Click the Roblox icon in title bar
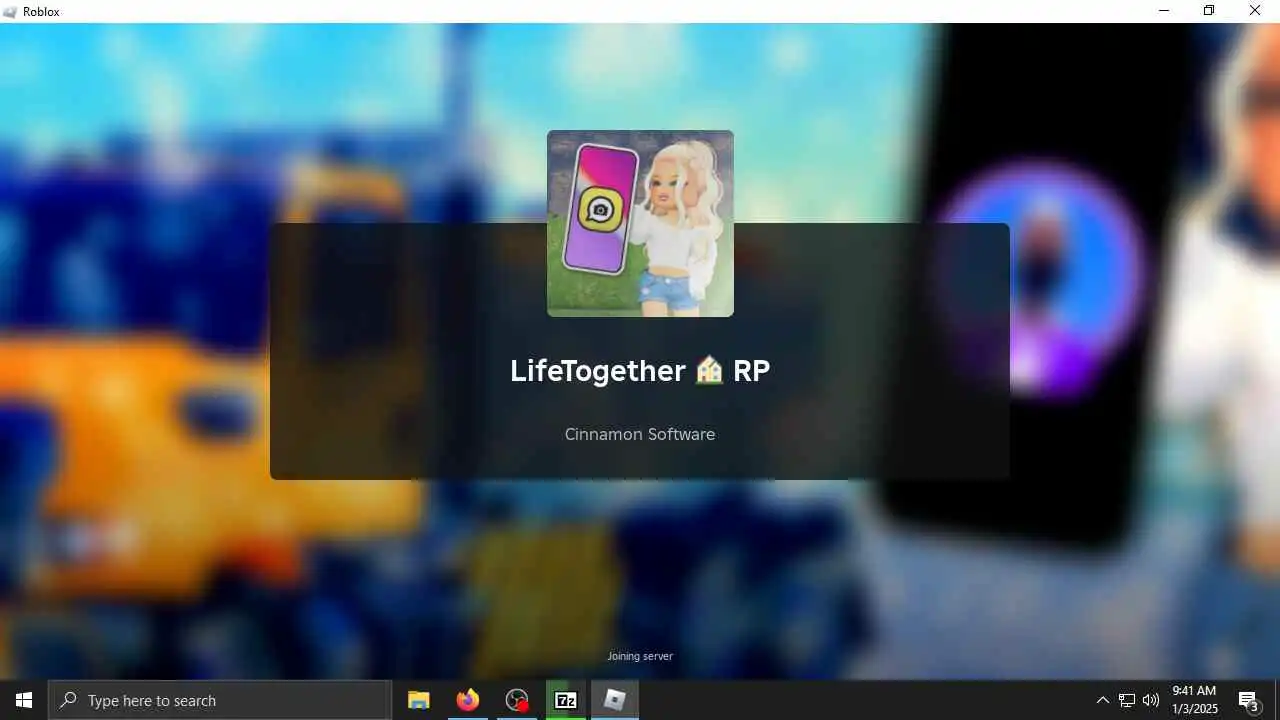Screen dimensions: 1280x720 point(10,11)
